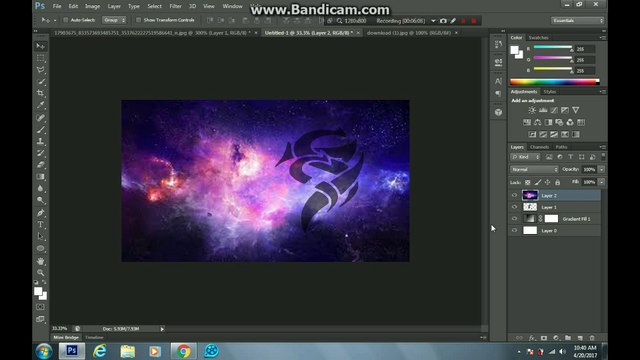Add a Brightness/Contrast adjustment

coord(532,110)
